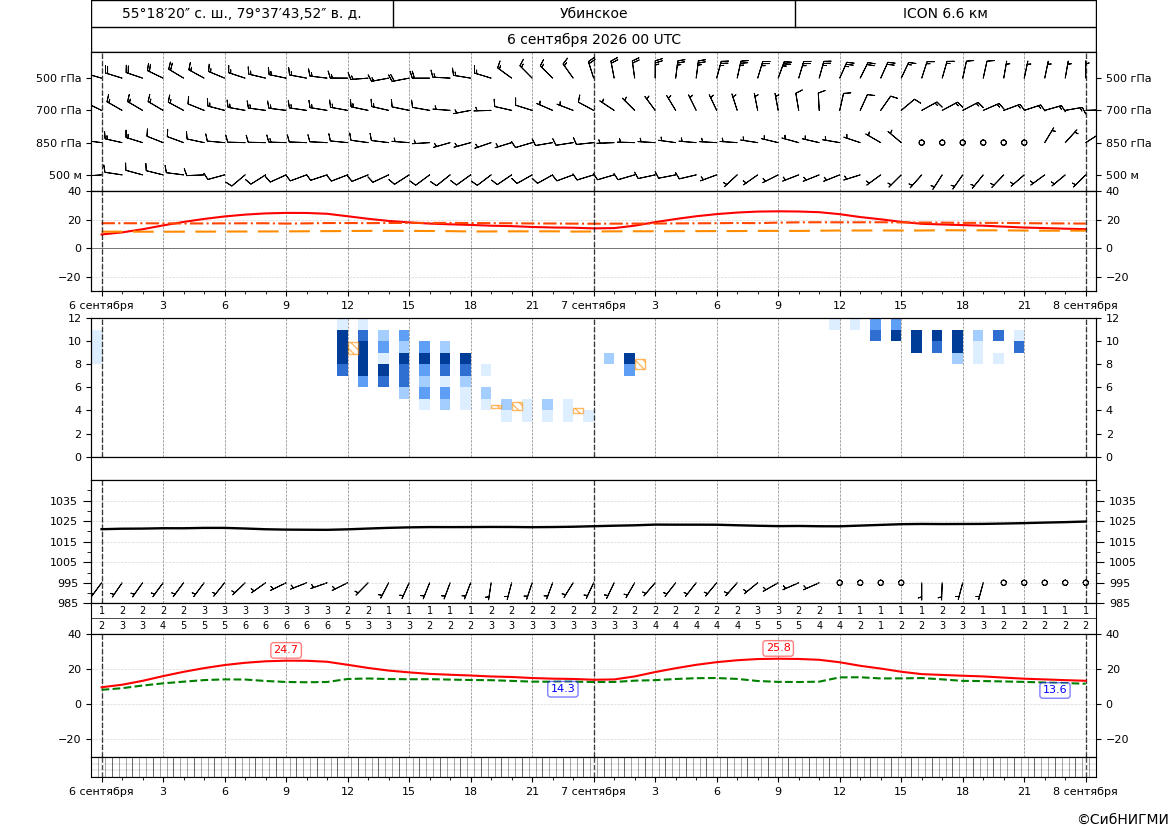The height and width of the screenshot is (827, 1169).
Task: Click the 500 гПа left axis label
Action: point(59,78)
